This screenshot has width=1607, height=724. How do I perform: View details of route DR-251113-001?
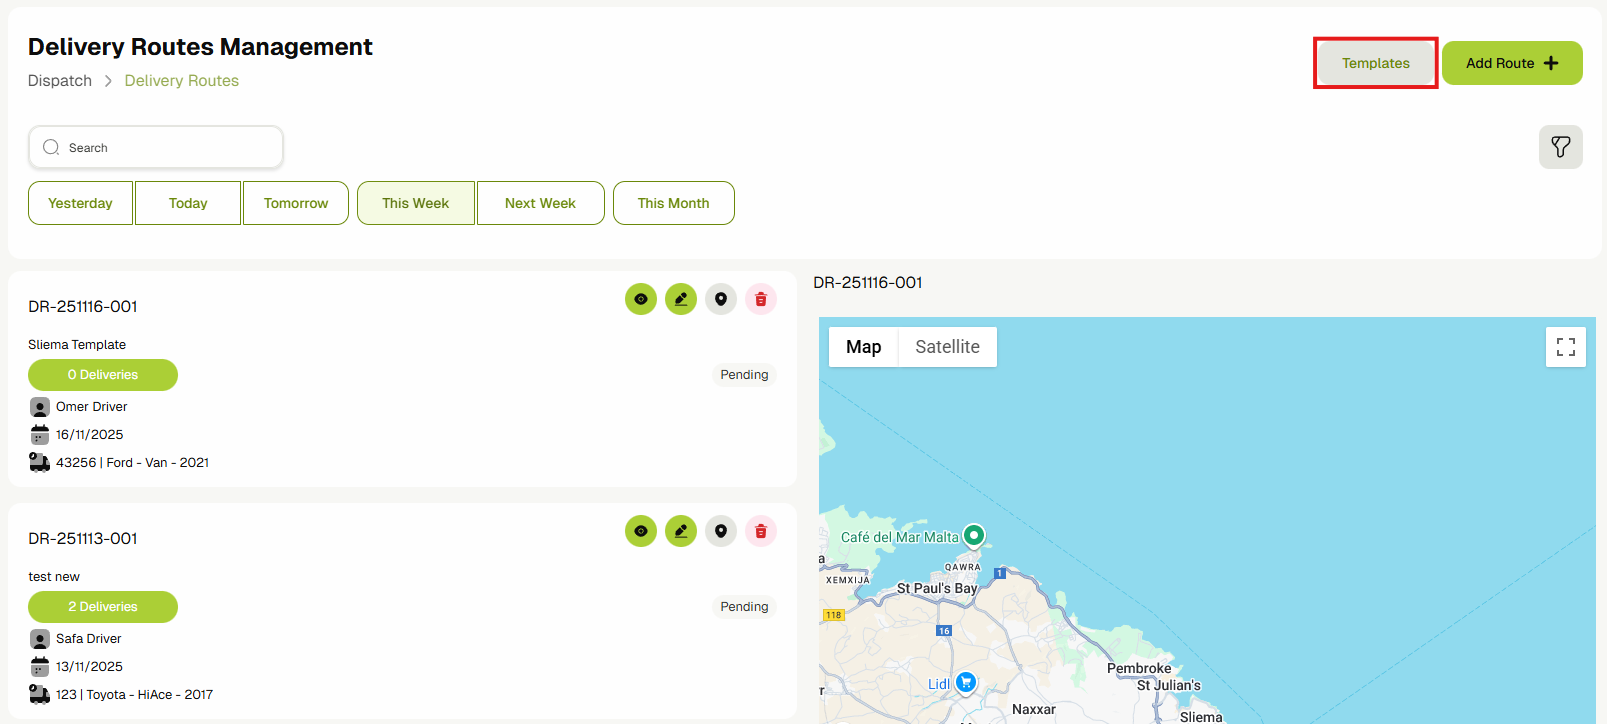[641, 531]
